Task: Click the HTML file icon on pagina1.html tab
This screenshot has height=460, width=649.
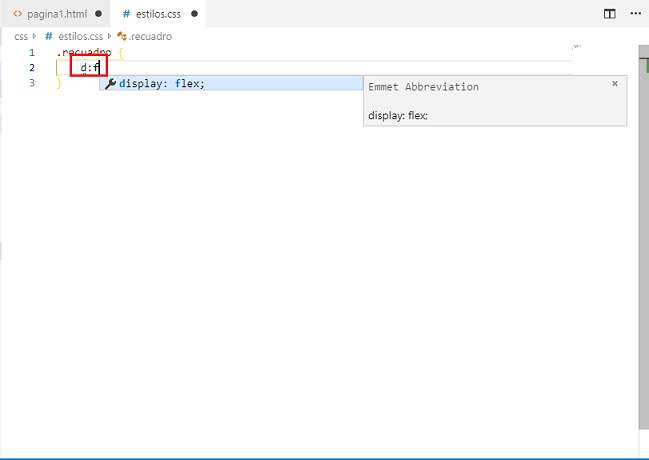Action: tap(17, 14)
